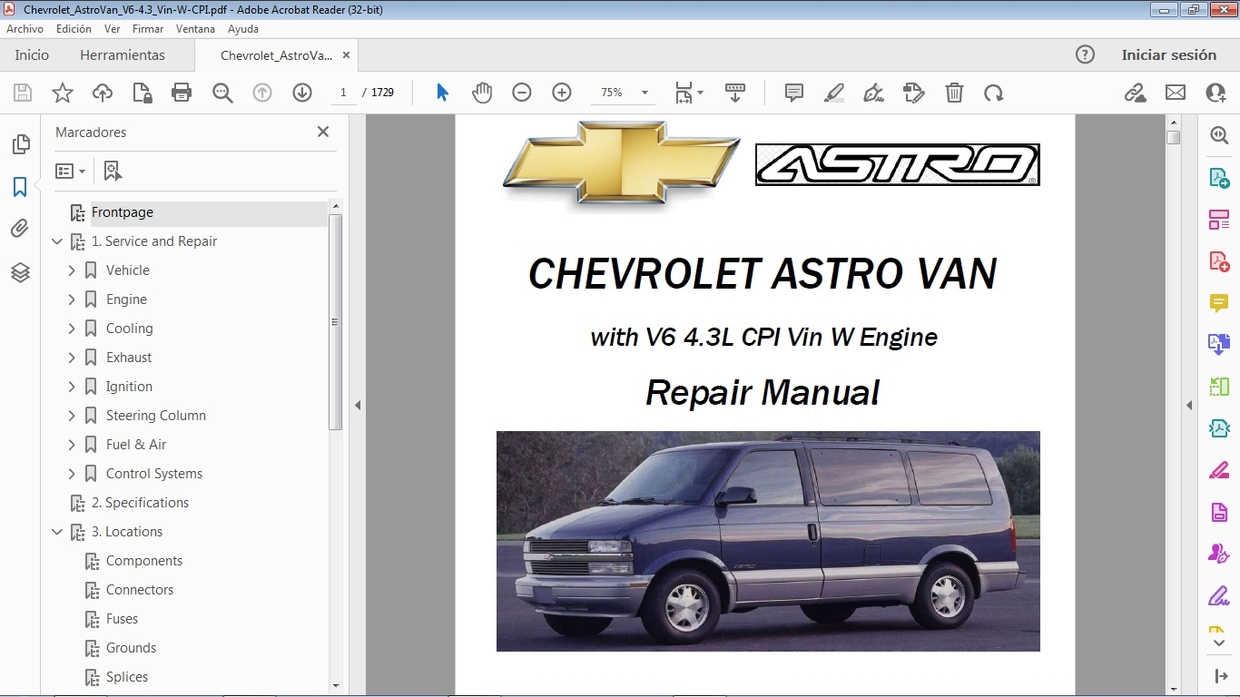Open the Search tool in right panel
The width and height of the screenshot is (1240, 697).
[x=1218, y=134]
